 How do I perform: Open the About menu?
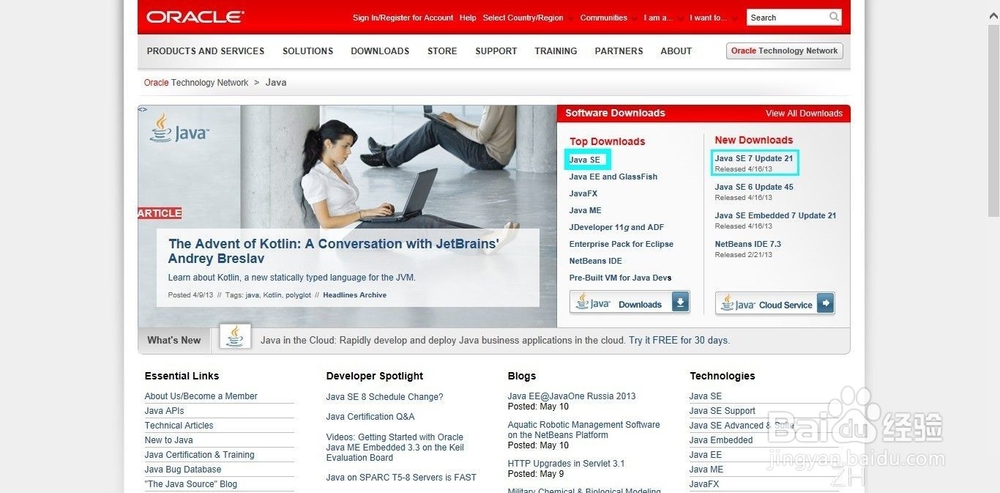click(x=676, y=51)
